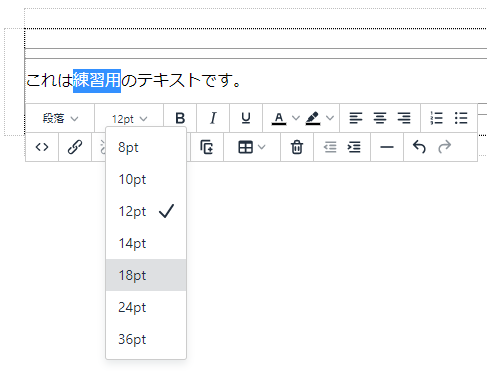Insert a horizontal line
This screenshot has width=487, height=371.
(x=387, y=147)
